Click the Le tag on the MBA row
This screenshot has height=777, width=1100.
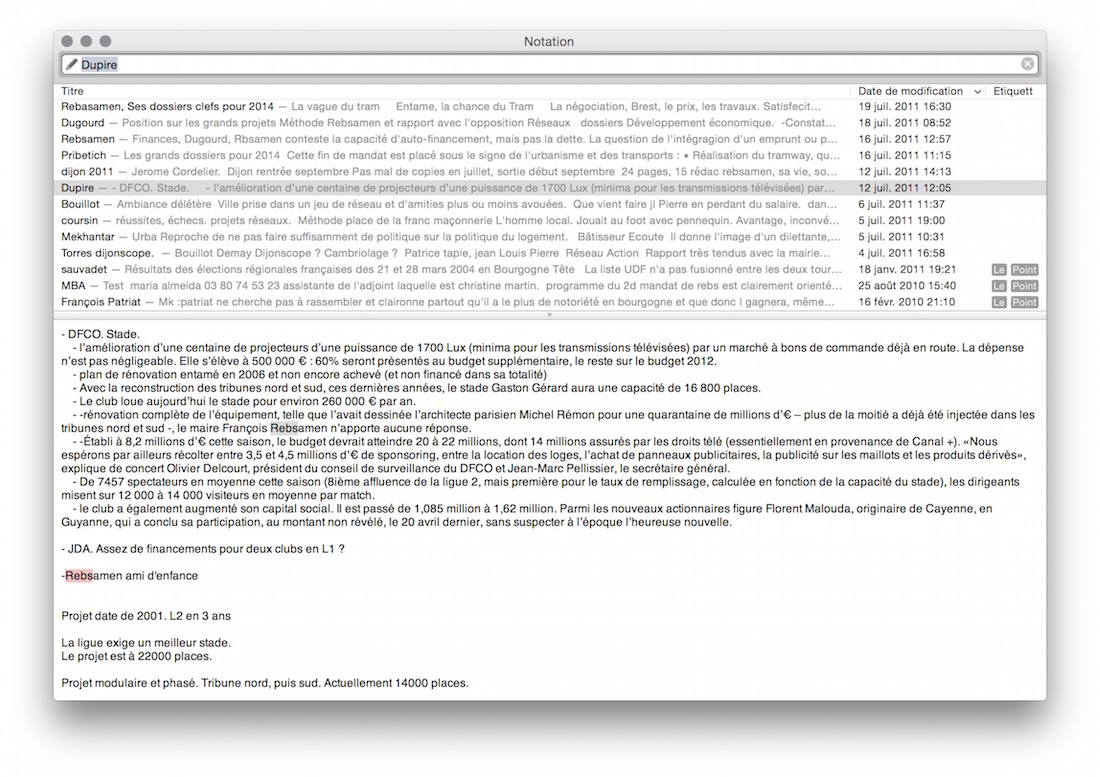coord(999,286)
